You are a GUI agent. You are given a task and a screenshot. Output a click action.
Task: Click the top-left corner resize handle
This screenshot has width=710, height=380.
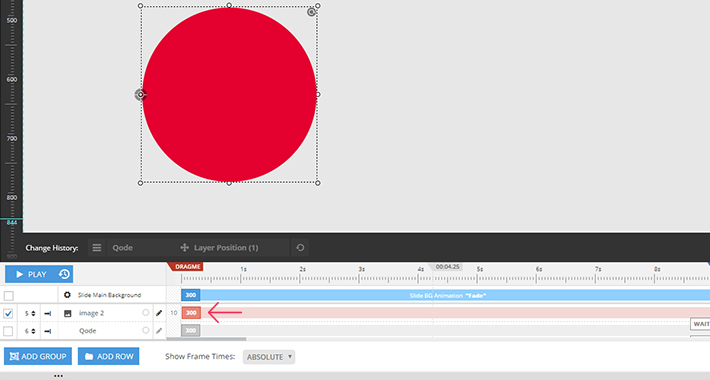(x=140, y=6)
